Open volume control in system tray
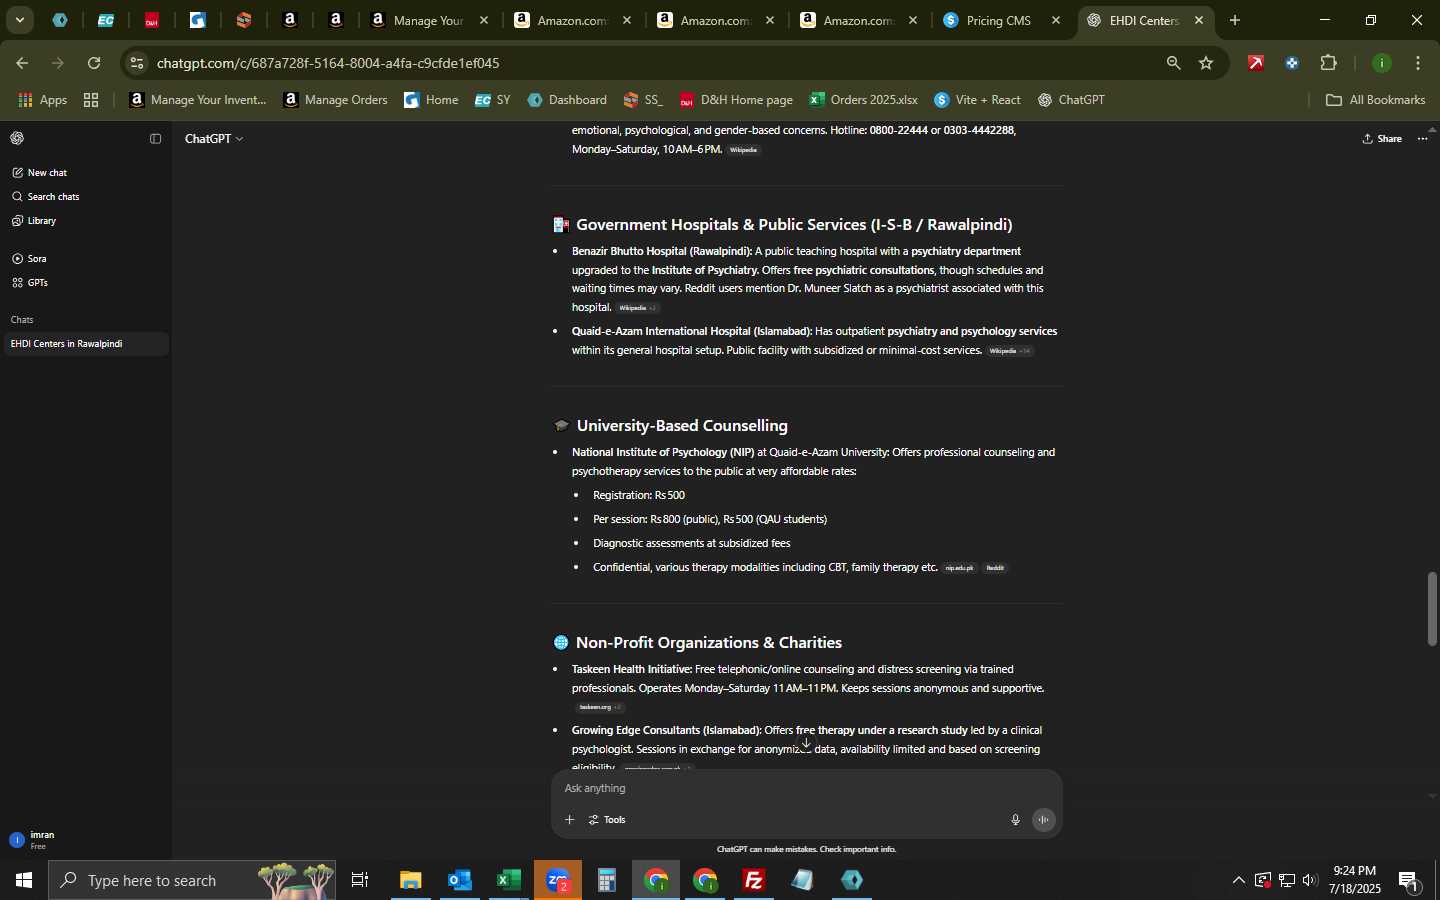Screen dimensions: 1440x900 click(1311, 881)
